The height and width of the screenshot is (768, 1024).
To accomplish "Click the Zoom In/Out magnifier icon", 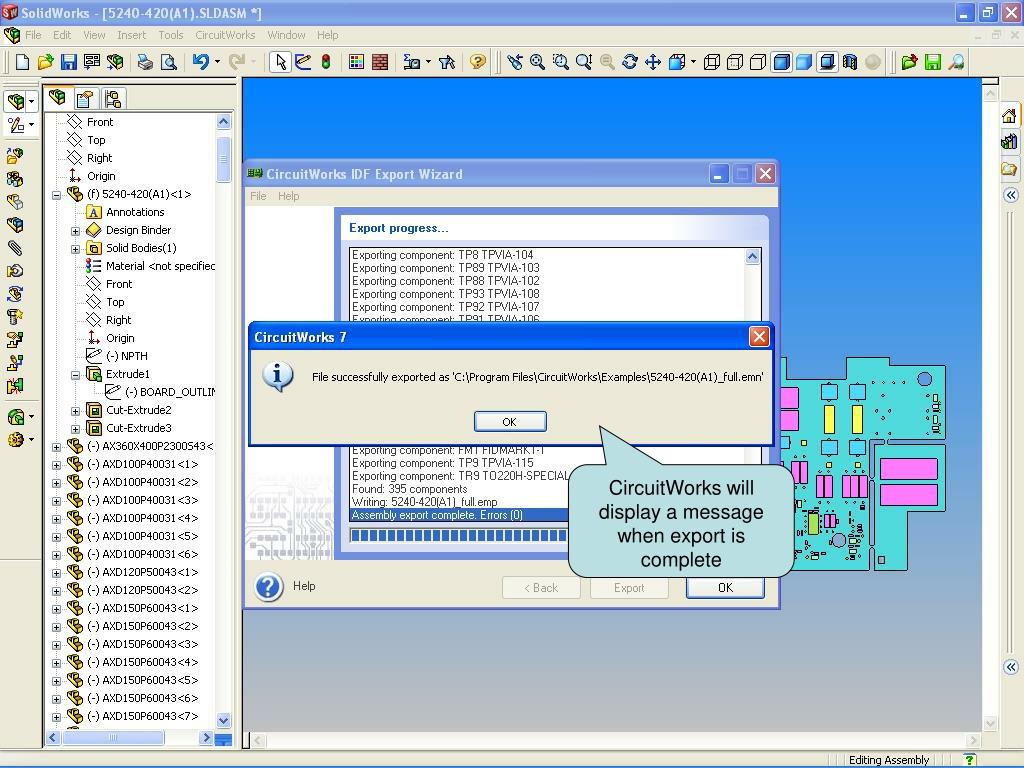I will click(x=584, y=62).
